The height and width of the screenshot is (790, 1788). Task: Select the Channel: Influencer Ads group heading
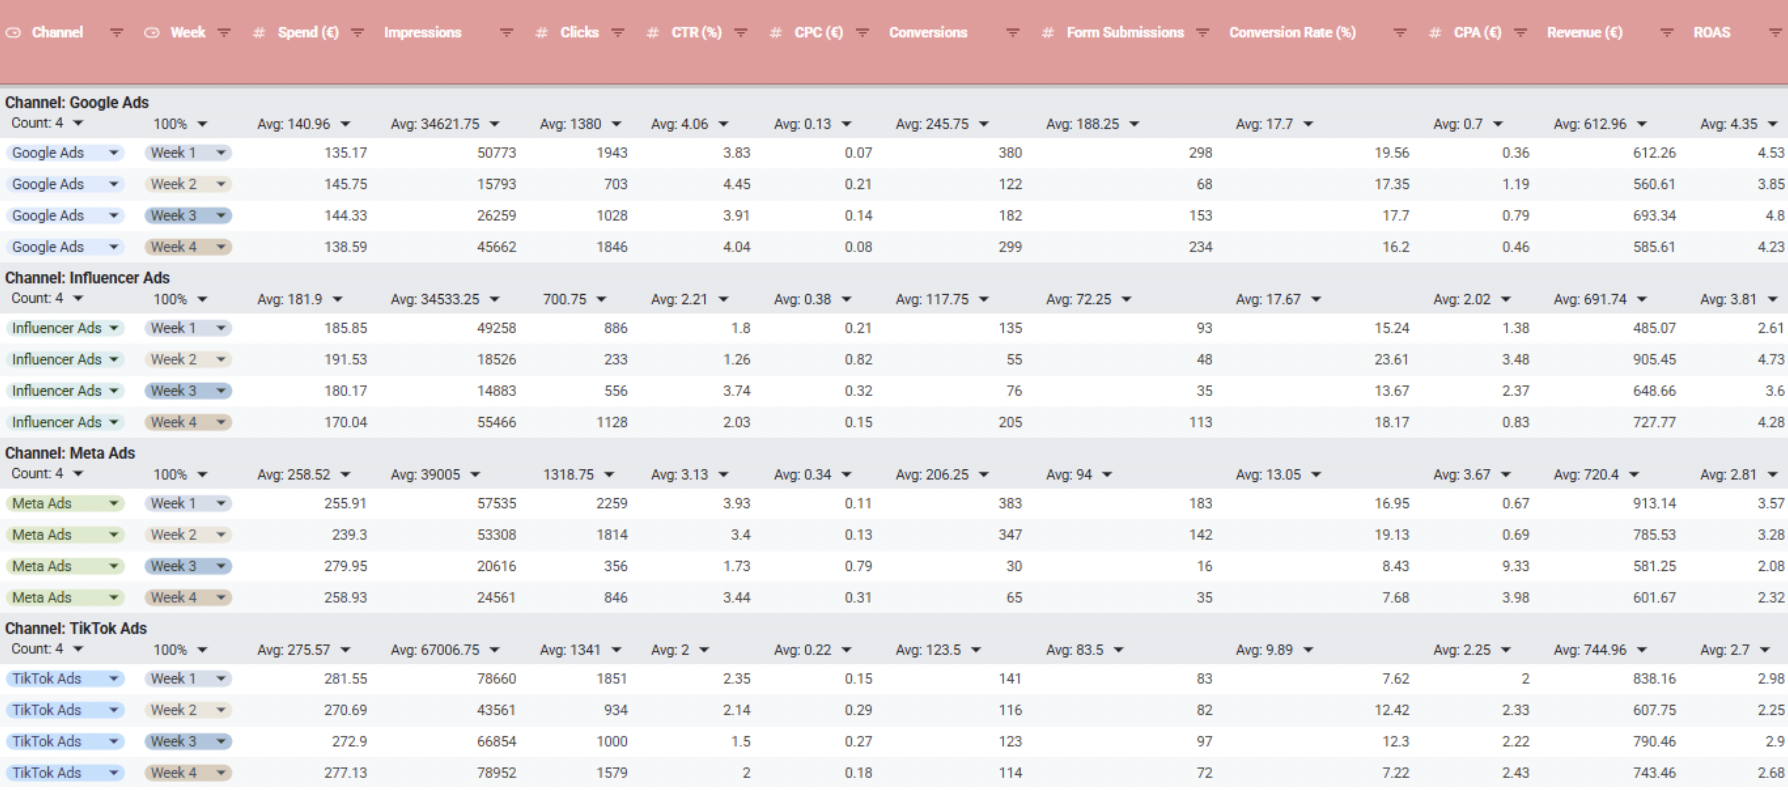(87, 277)
